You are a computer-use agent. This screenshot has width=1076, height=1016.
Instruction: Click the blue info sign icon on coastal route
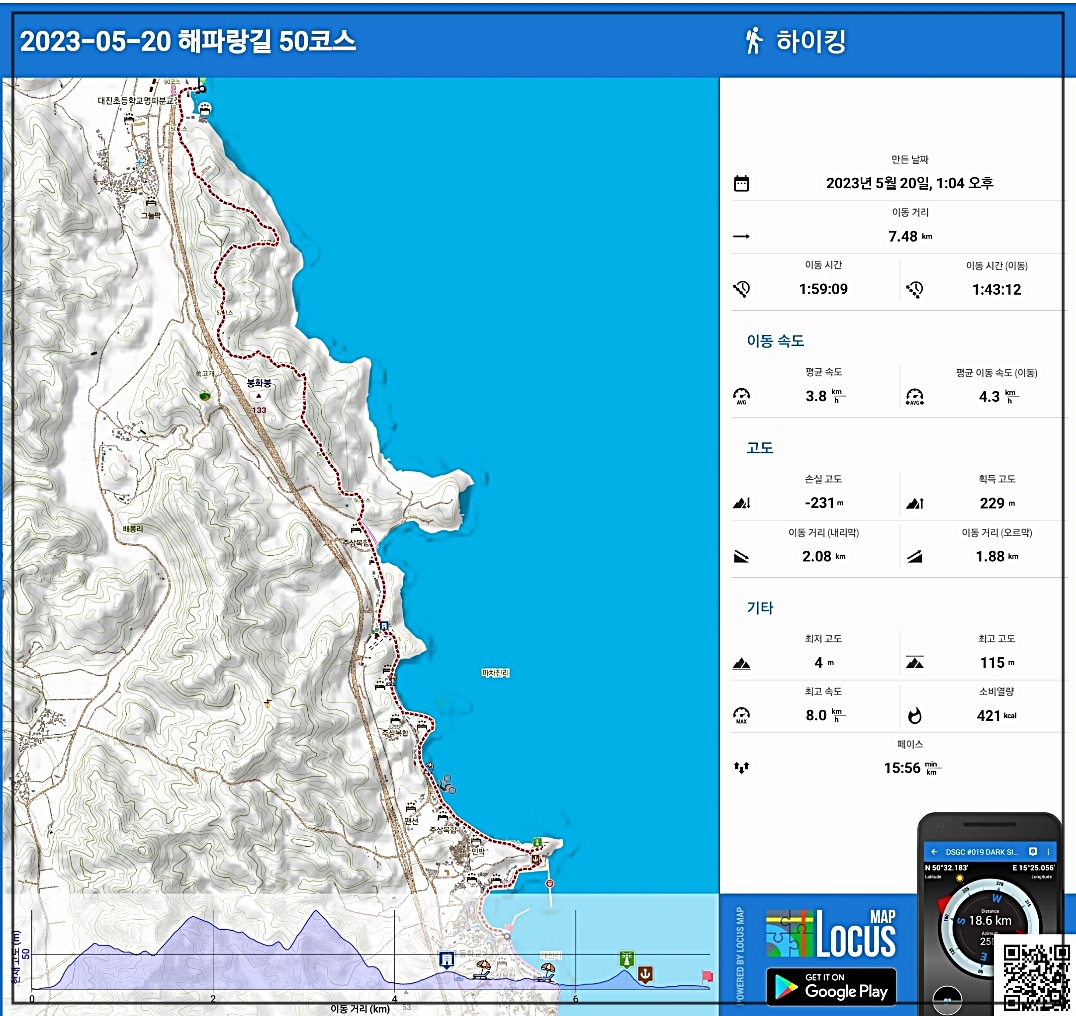pos(384,626)
